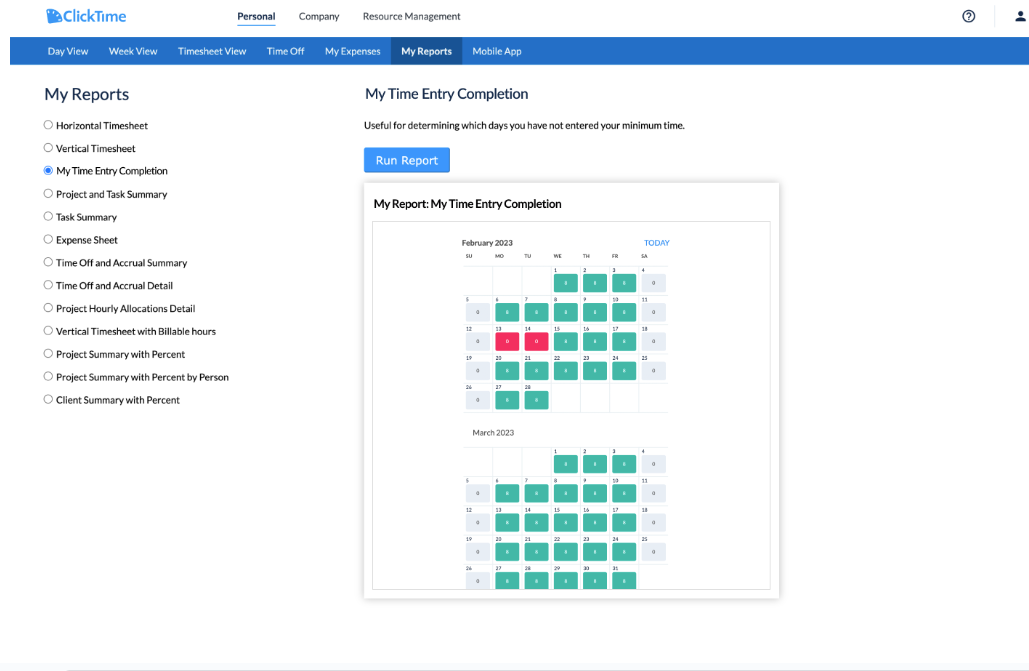Click the red February 13 calendar cell

coord(506,341)
